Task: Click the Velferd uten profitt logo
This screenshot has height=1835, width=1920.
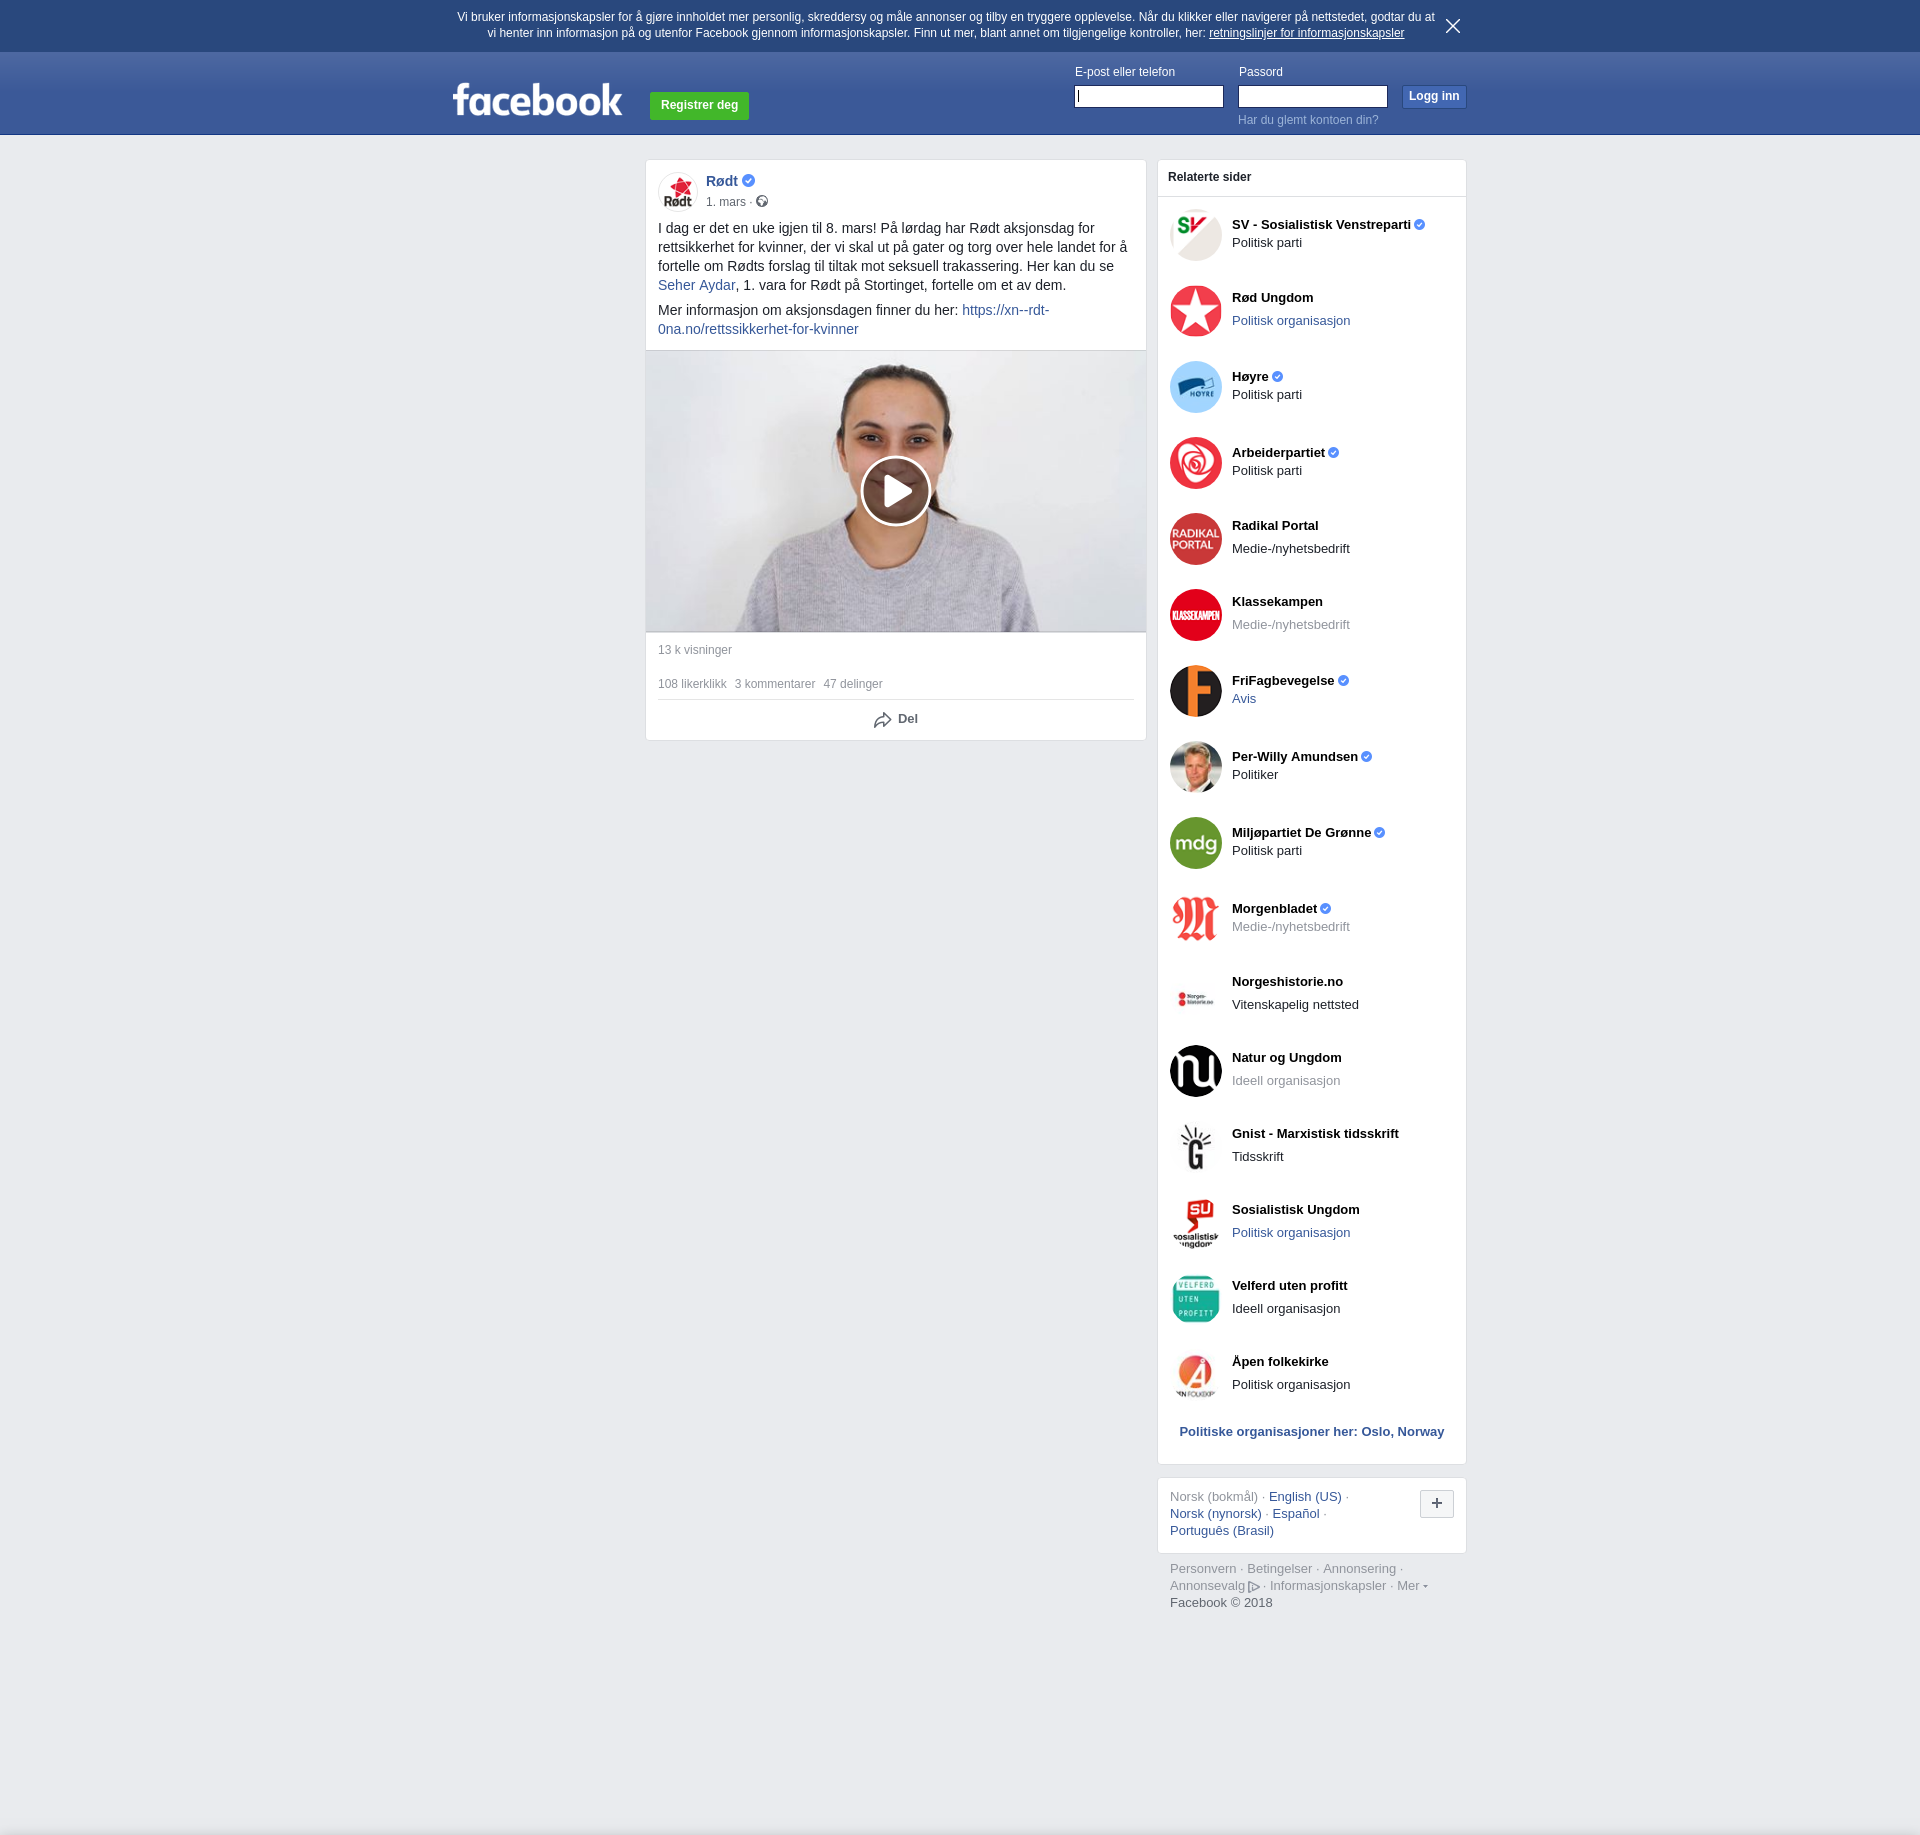Action: click(x=1196, y=1299)
